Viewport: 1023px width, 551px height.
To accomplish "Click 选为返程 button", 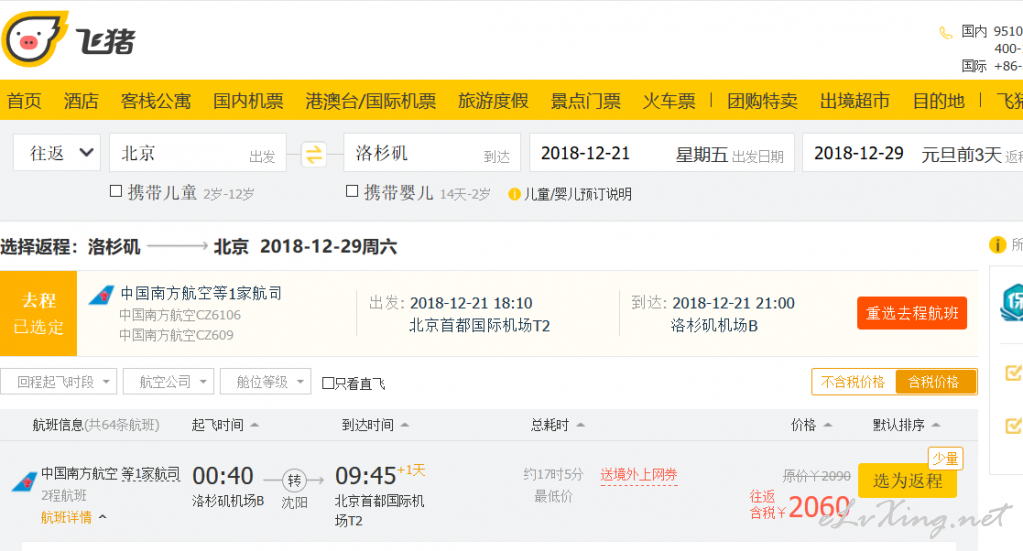I will (x=908, y=481).
